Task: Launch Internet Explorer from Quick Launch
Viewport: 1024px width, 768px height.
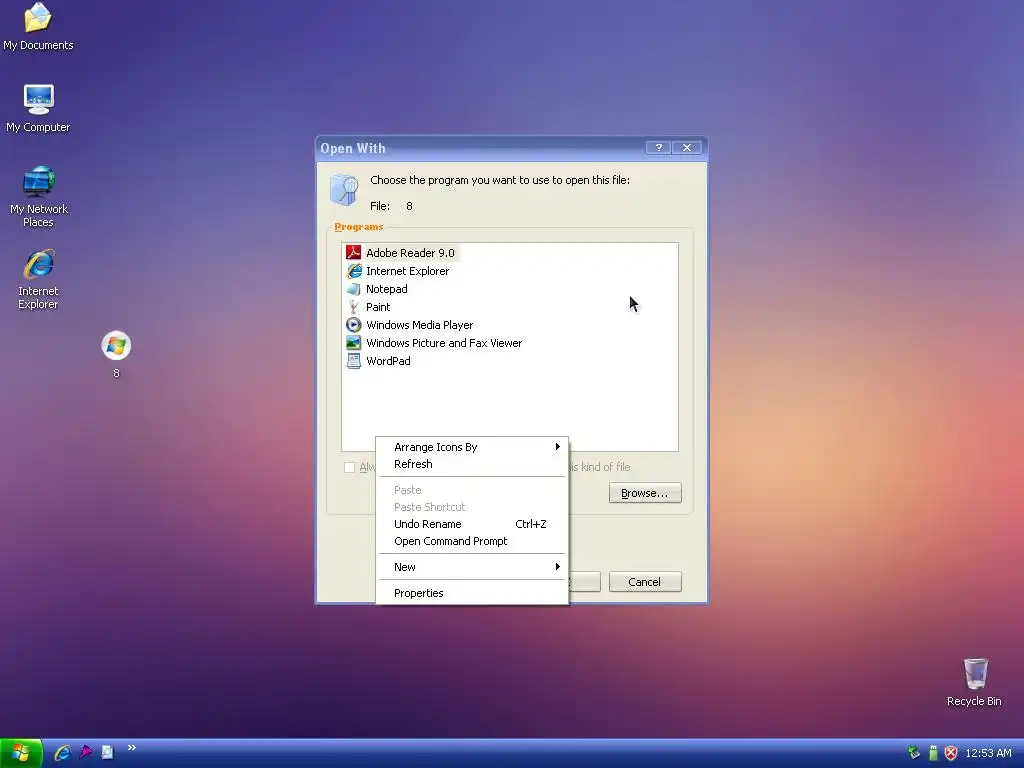Action: (62, 752)
